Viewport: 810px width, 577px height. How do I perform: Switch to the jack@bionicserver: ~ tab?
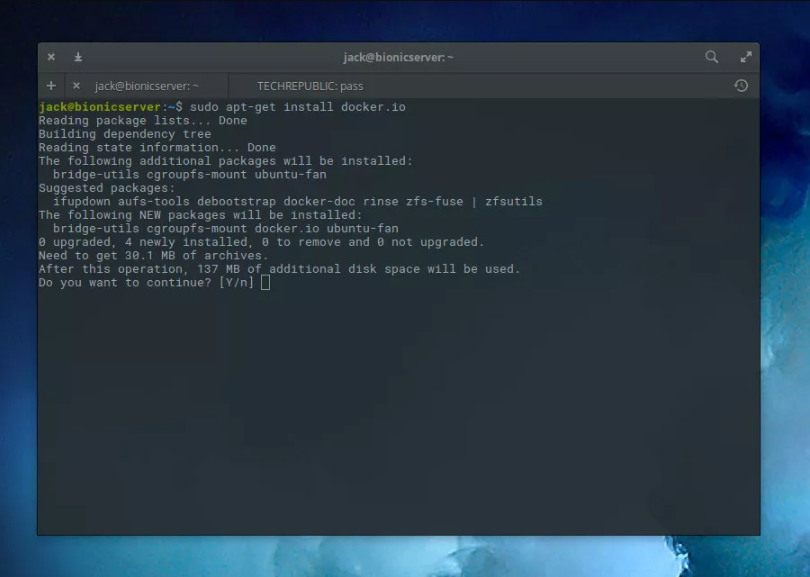pyautogui.click(x=146, y=86)
